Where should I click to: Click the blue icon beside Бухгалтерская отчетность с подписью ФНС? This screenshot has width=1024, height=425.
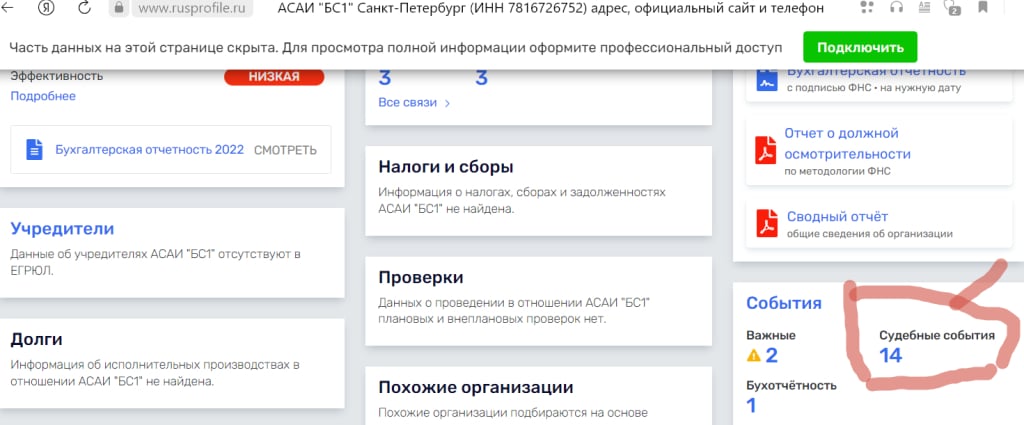(765, 80)
